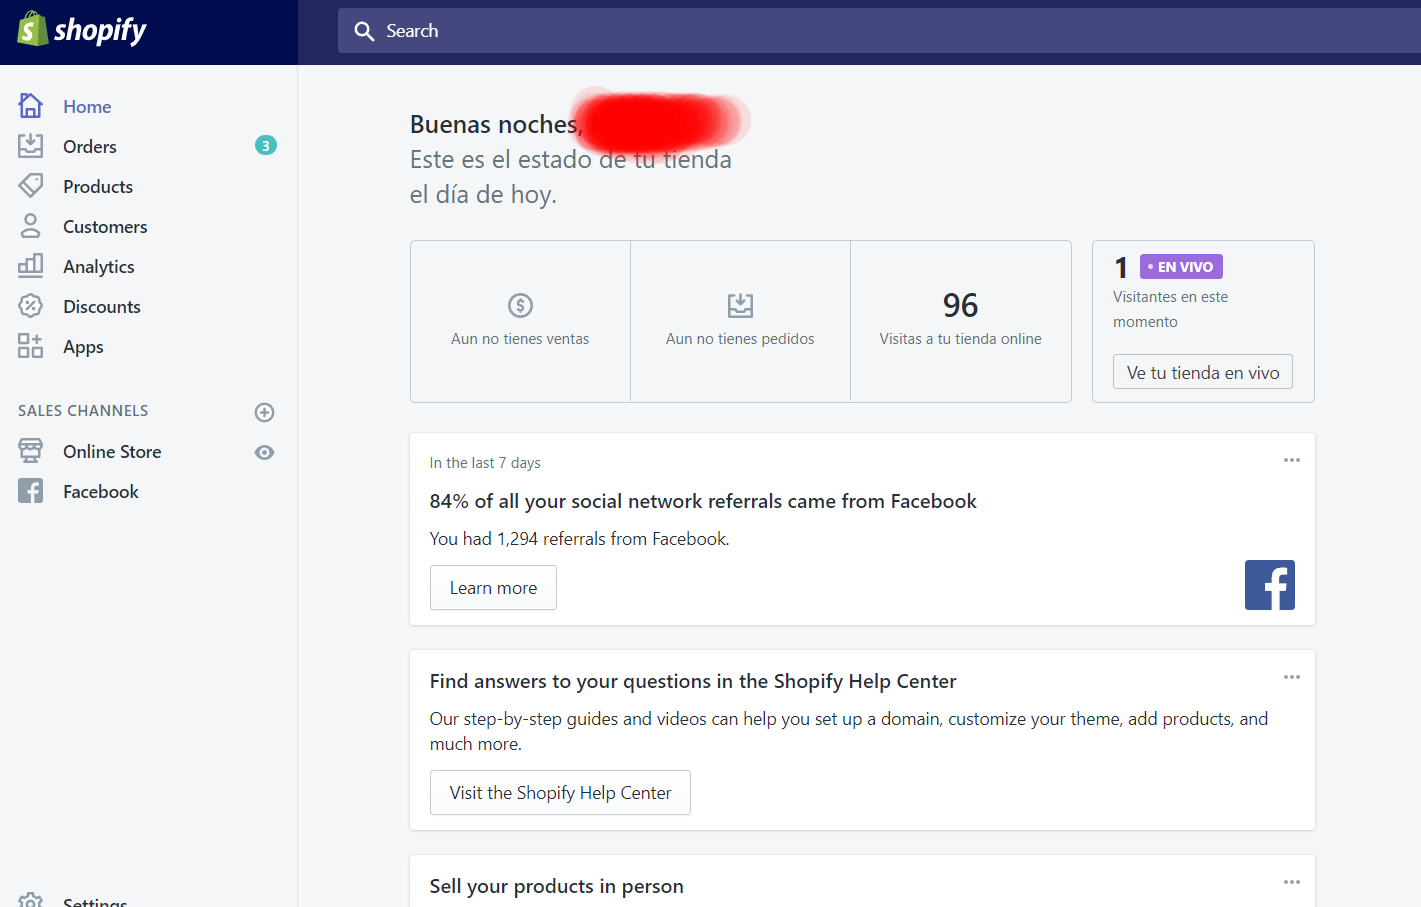This screenshot has width=1421, height=907.
Task: Click the Products tag icon
Action: click(31, 186)
